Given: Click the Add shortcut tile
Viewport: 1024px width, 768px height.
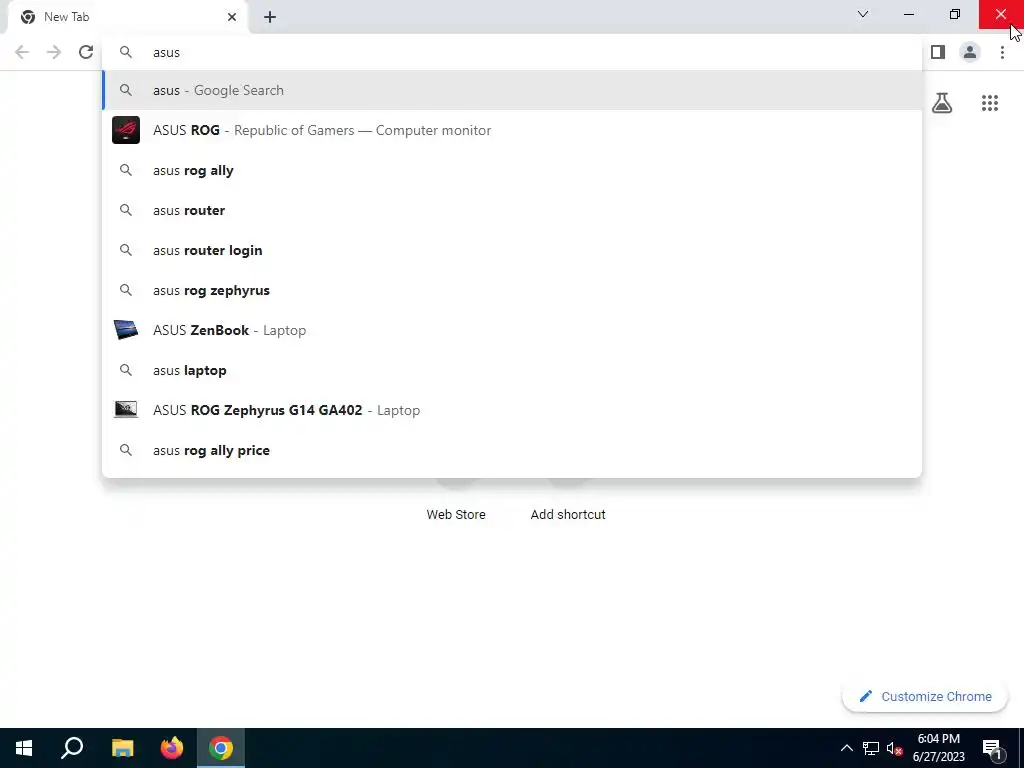Looking at the screenshot, I should [568, 515].
